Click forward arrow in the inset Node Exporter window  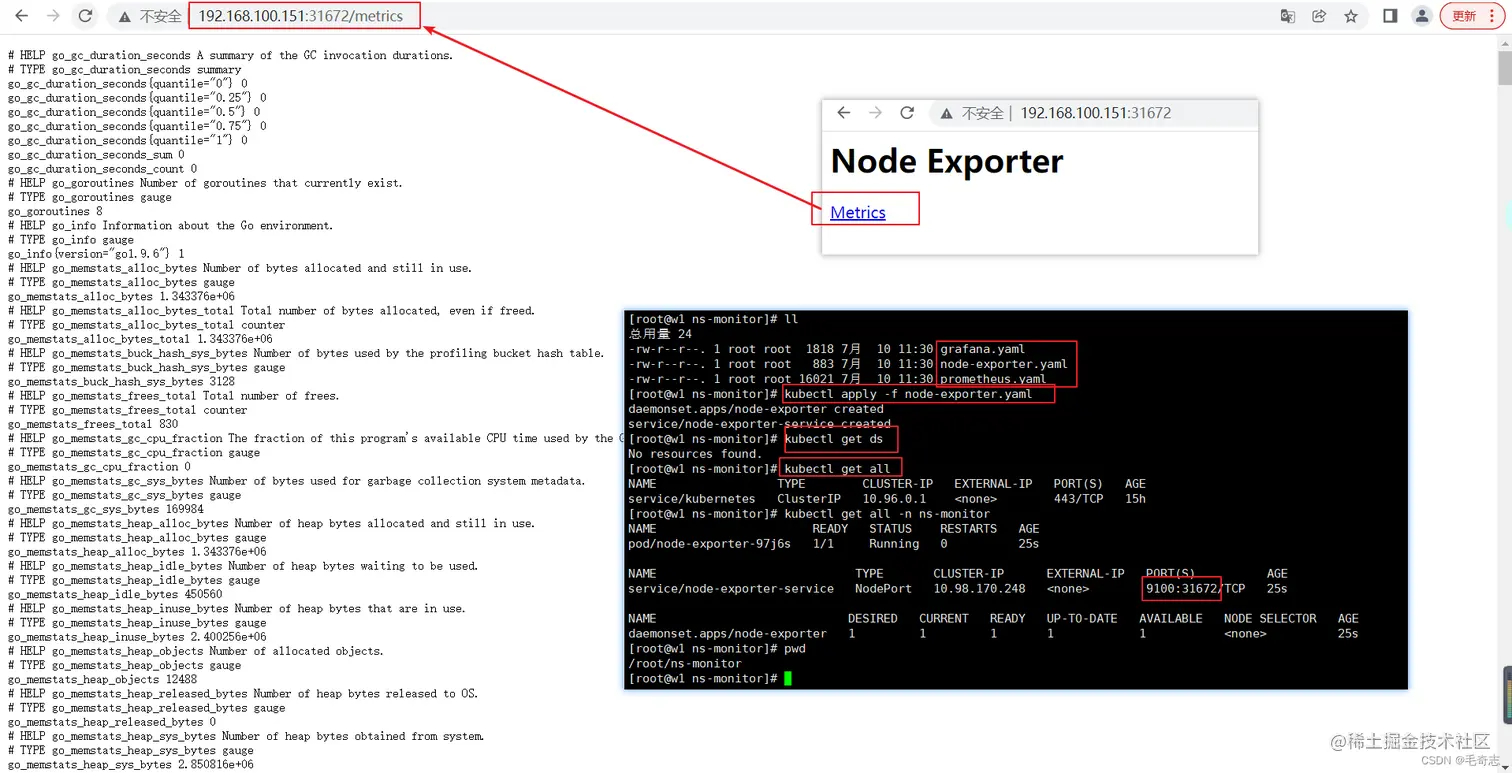(875, 113)
